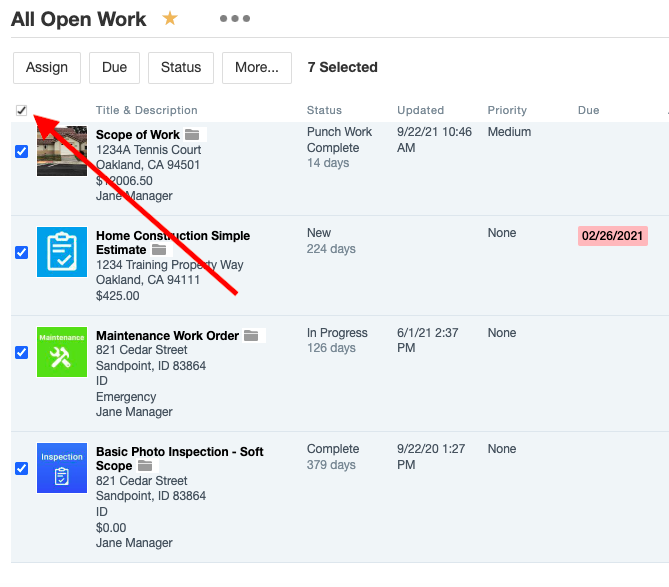This screenshot has width=669, height=587.
Task: Open the three-dot options menu
Action: [x=235, y=18]
